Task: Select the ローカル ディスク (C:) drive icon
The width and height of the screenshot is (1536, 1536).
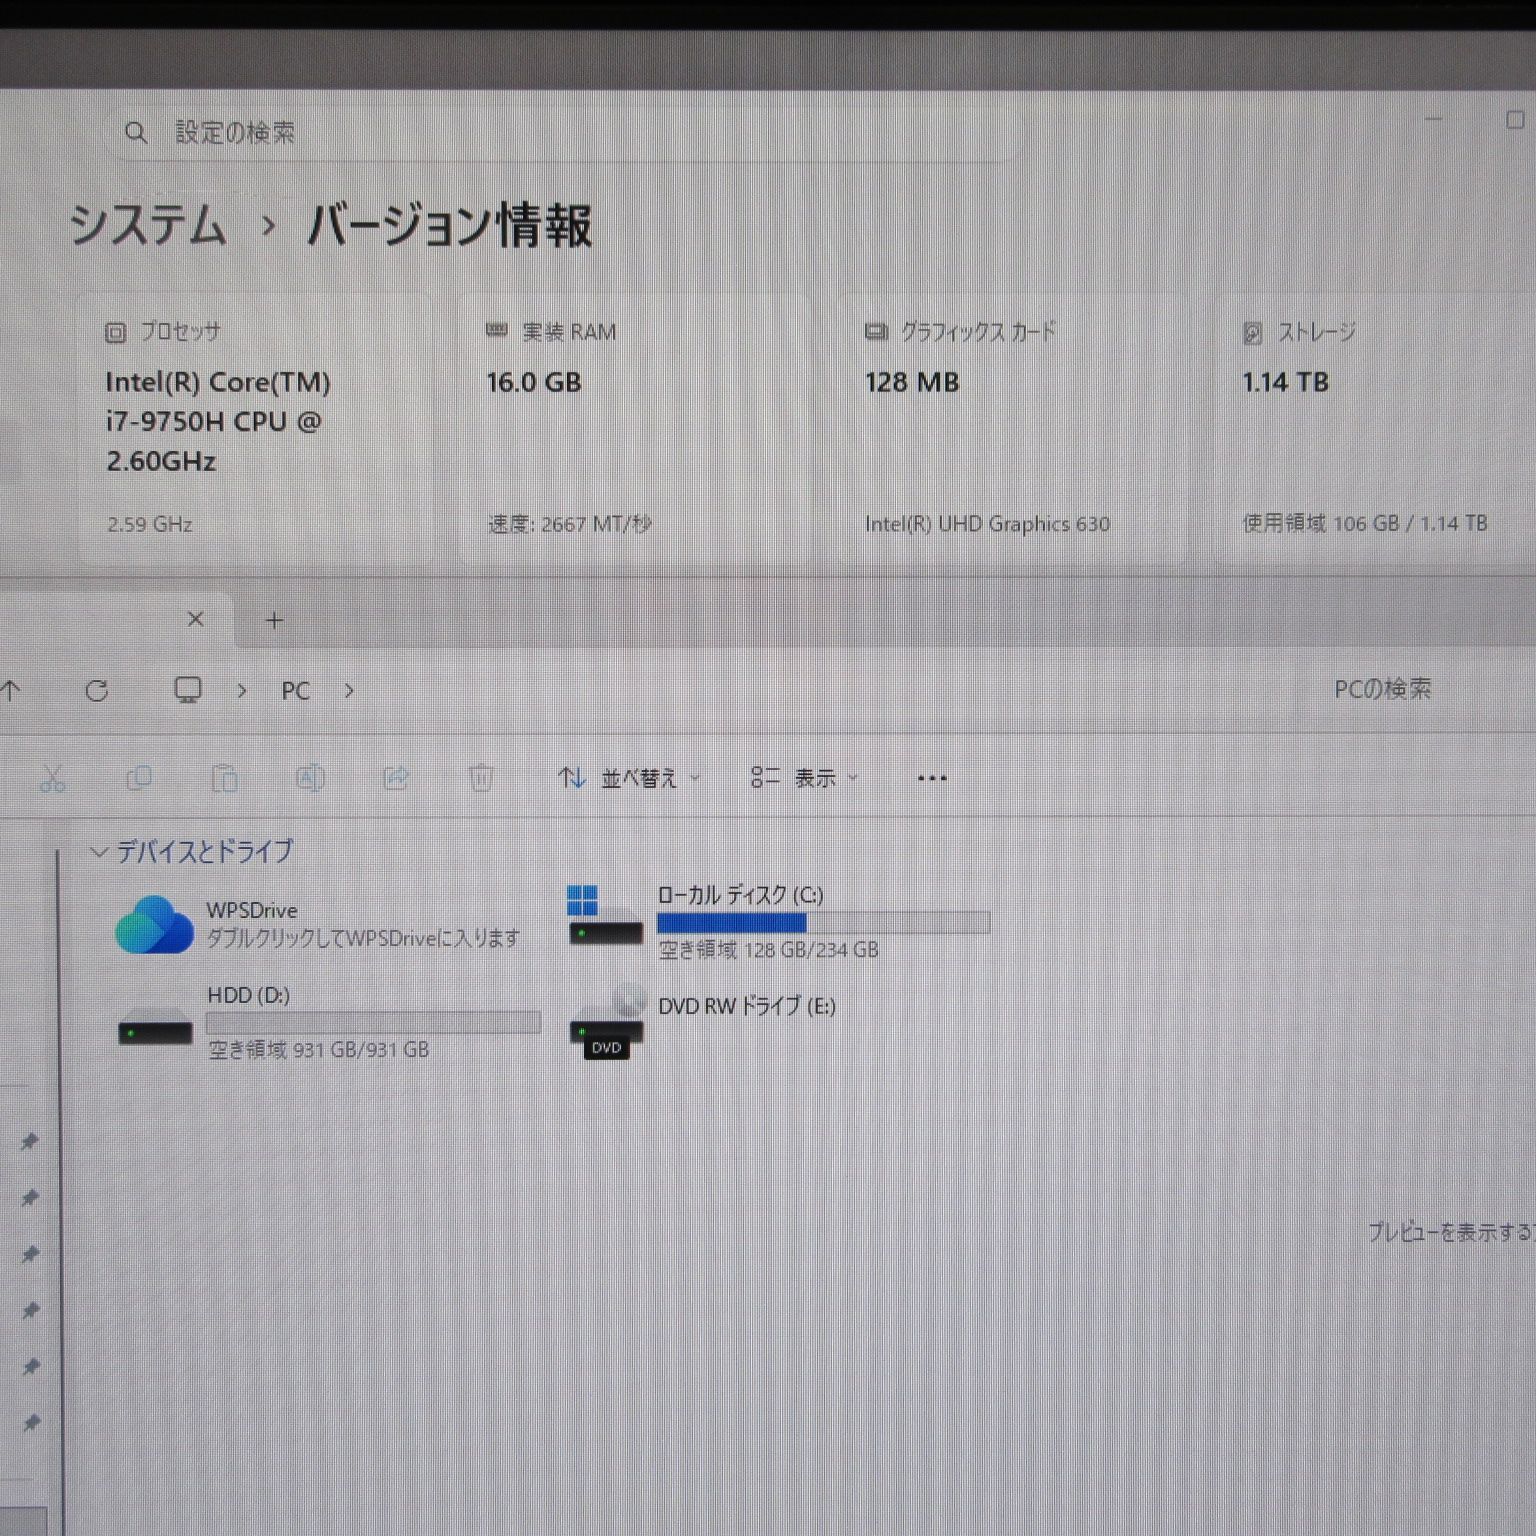Action: (604, 915)
